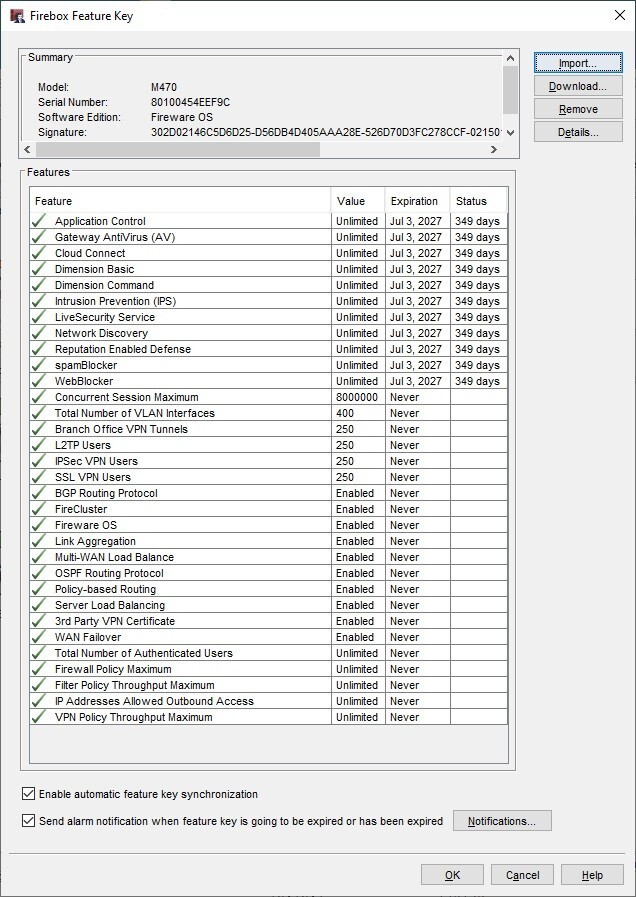This screenshot has height=897, width=636.
Task: Open the Notifications... settings
Action: click(502, 821)
